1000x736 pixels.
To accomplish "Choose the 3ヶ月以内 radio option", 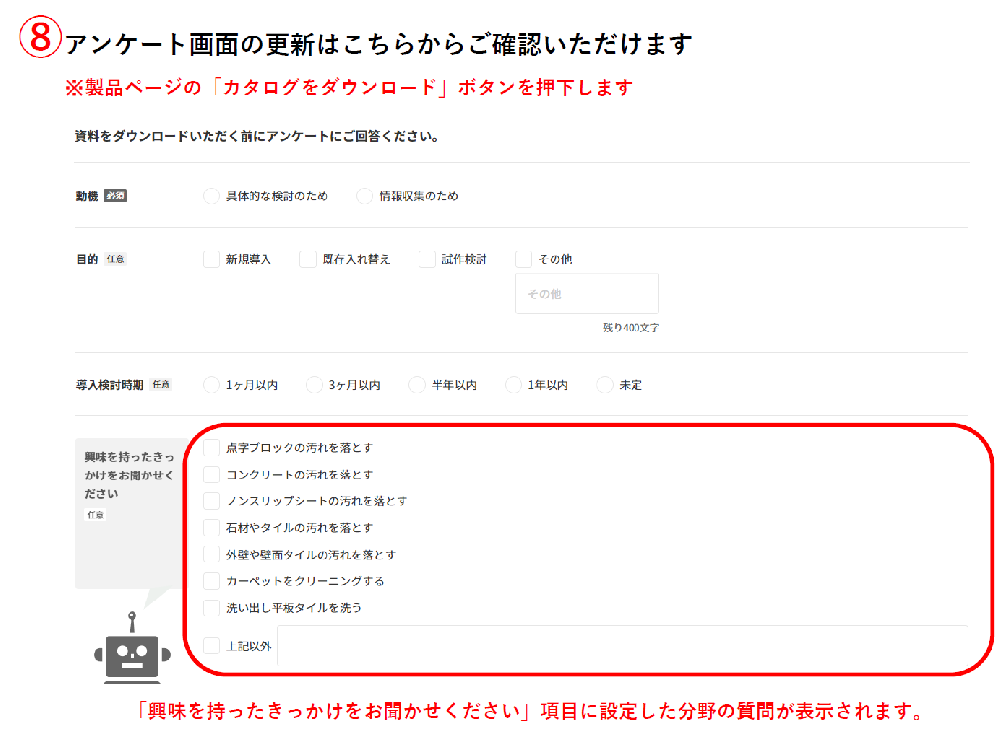I will (314, 385).
